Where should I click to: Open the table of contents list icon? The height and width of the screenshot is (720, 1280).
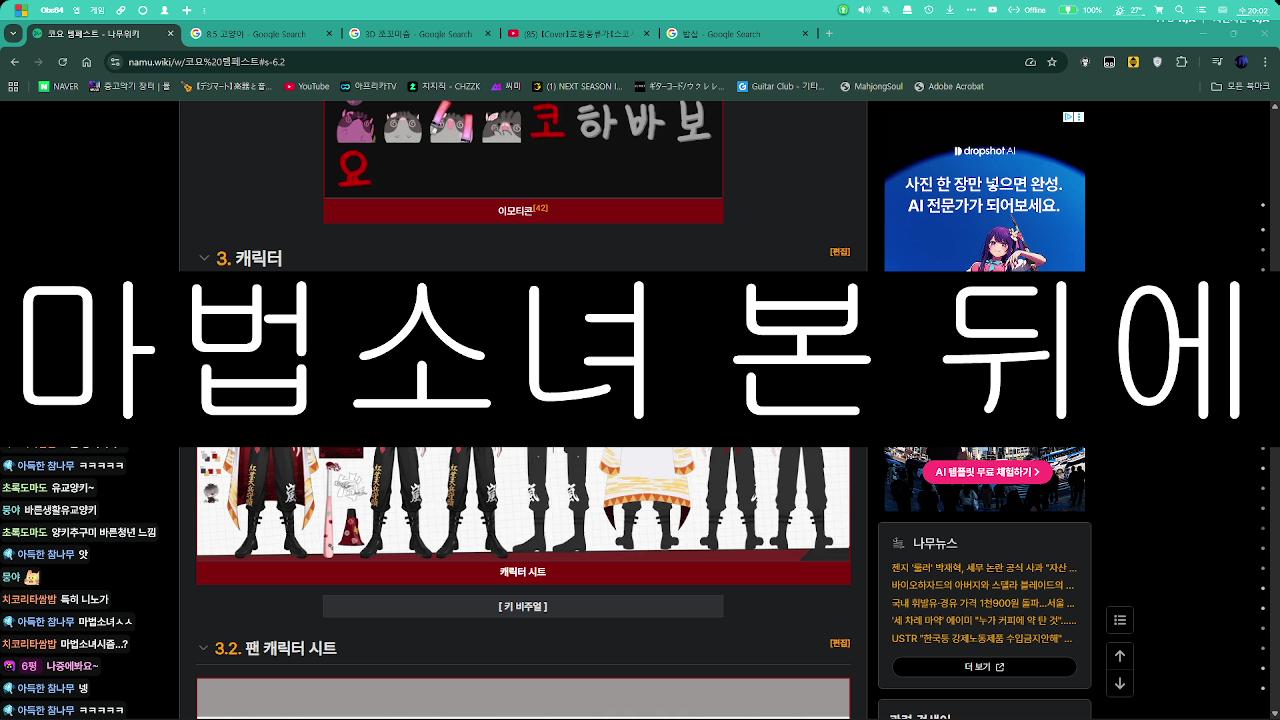[x=1120, y=620]
